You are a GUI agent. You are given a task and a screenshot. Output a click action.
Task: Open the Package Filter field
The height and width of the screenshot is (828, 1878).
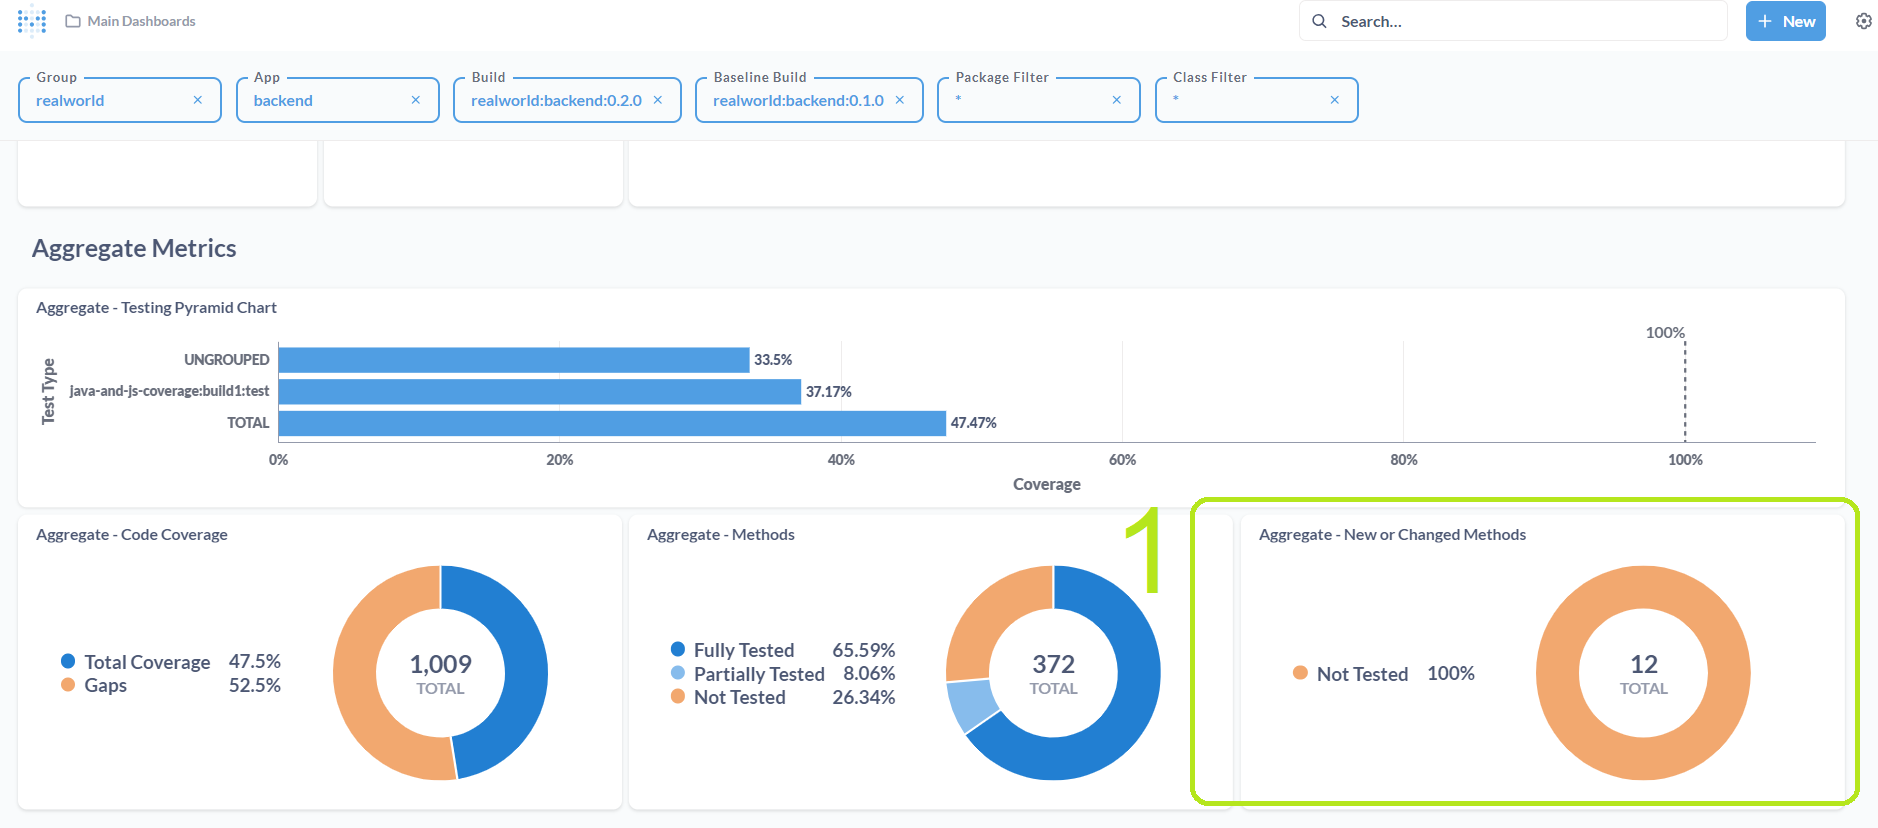pos(1039,100)
